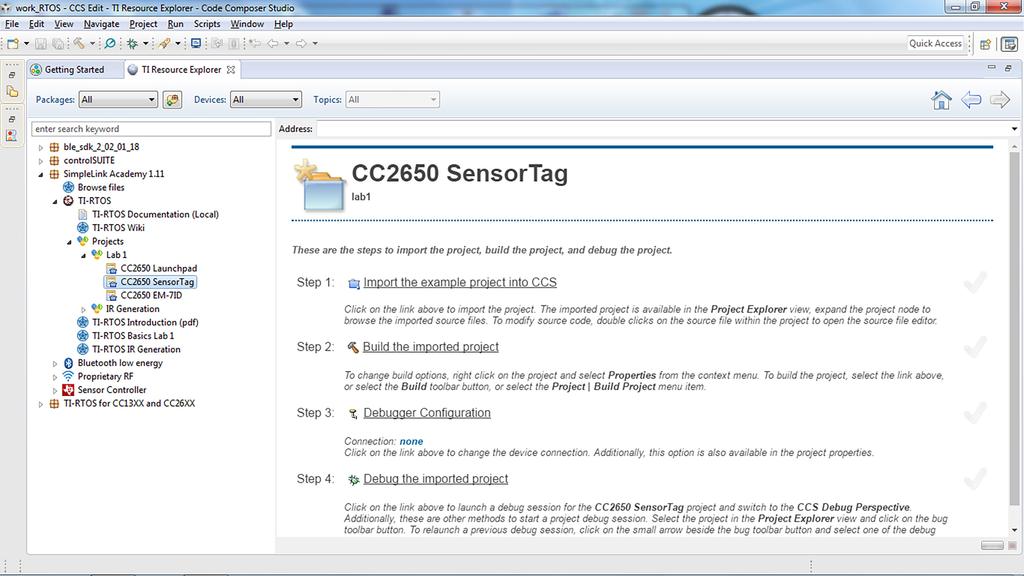1024x576 pixels.
Task: Click the magnifier search toolbar icon
Action: [110, 43]
